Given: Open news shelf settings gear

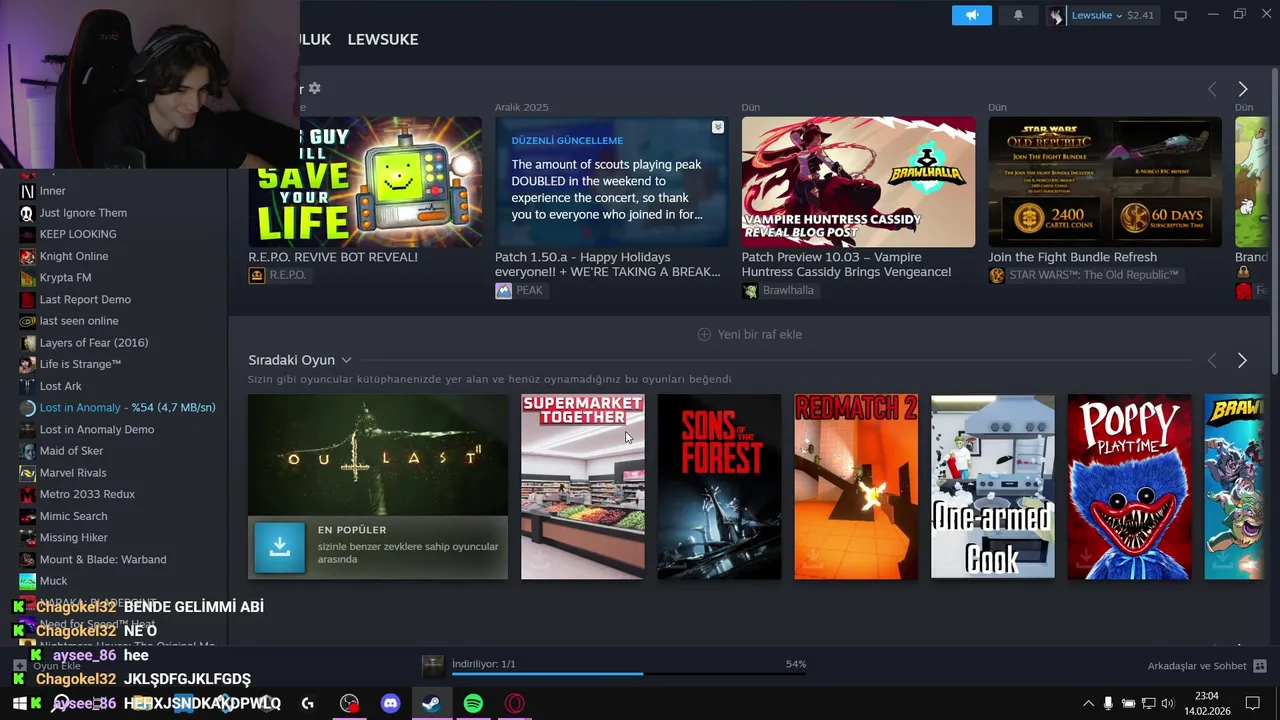Looking at the screenshot, I should (x=314, y=88).
